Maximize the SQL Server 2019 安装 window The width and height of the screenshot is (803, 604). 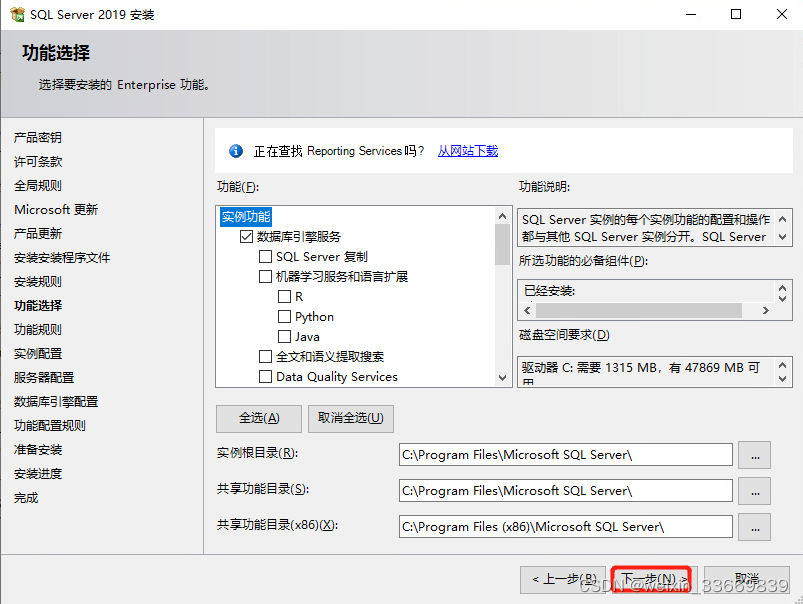coord(736,14)
